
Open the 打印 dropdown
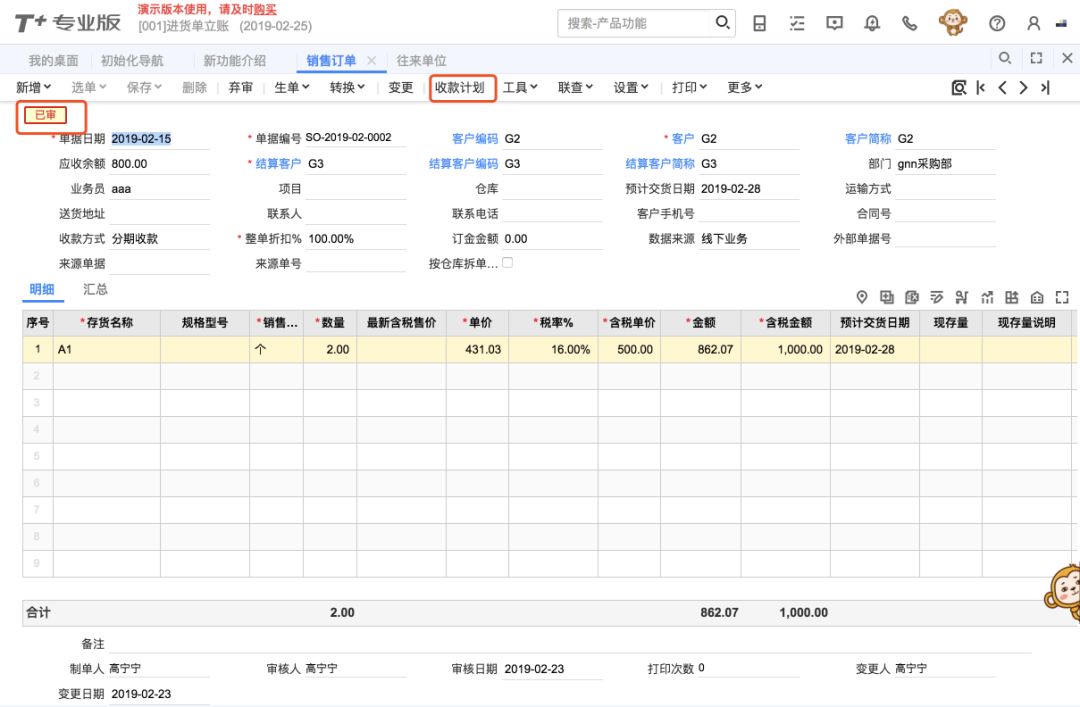point(689,88)
